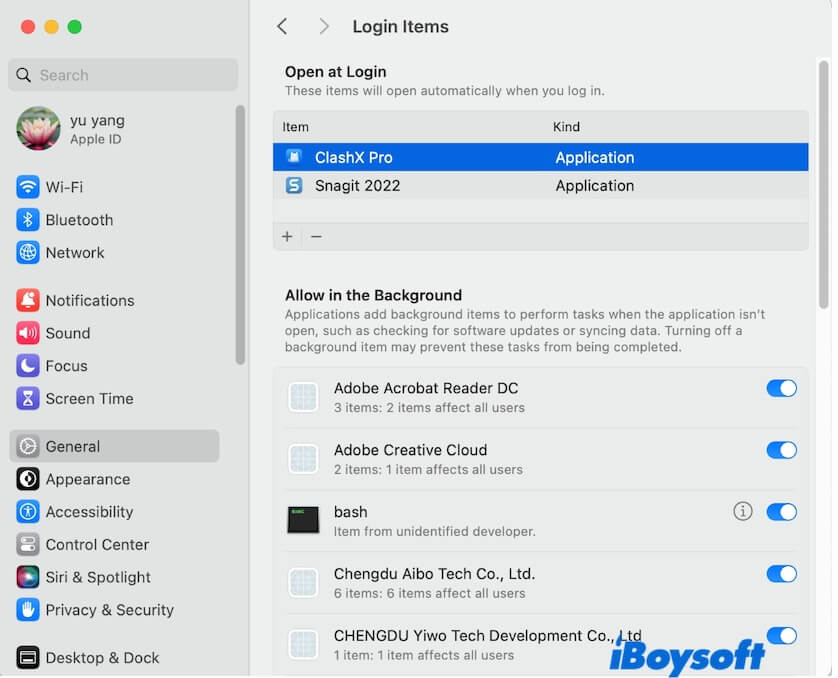Viewport: 838px width, 678px height.
Task: Click the info icon next to bash
Action: coord(742,512)
